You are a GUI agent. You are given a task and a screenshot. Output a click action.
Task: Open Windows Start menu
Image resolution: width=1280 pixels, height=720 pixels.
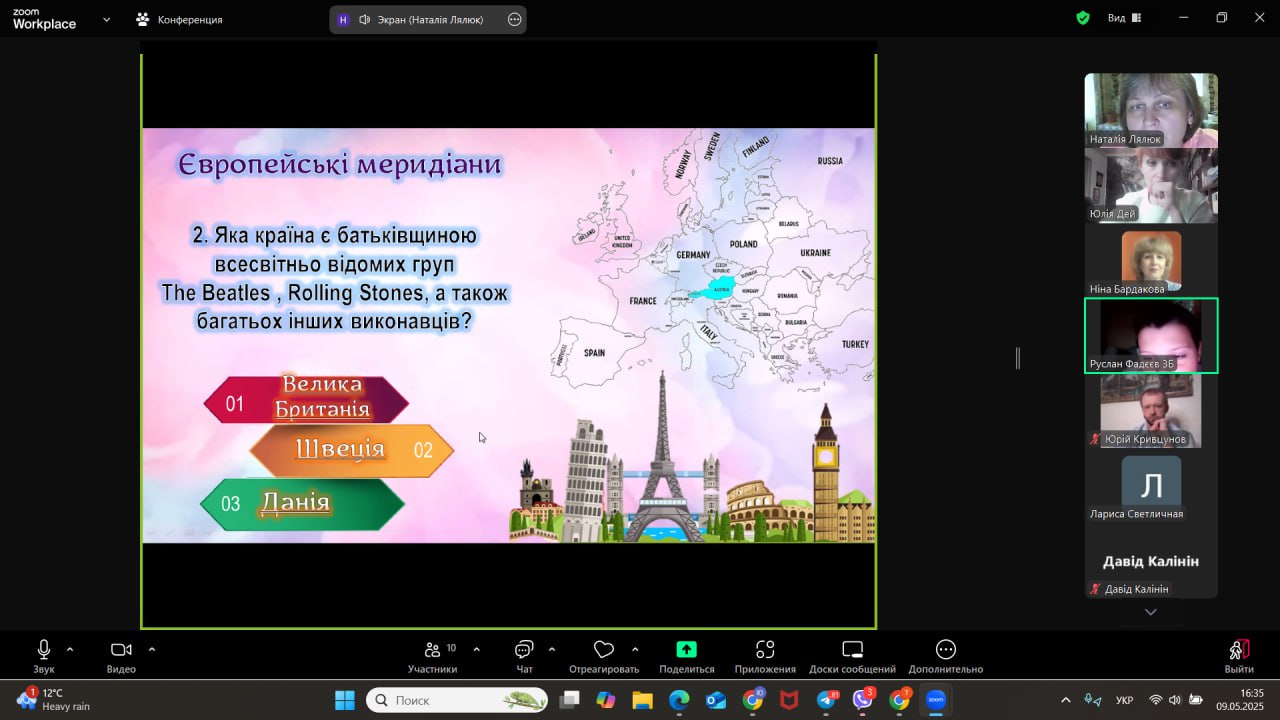click(x=344, y=700)
